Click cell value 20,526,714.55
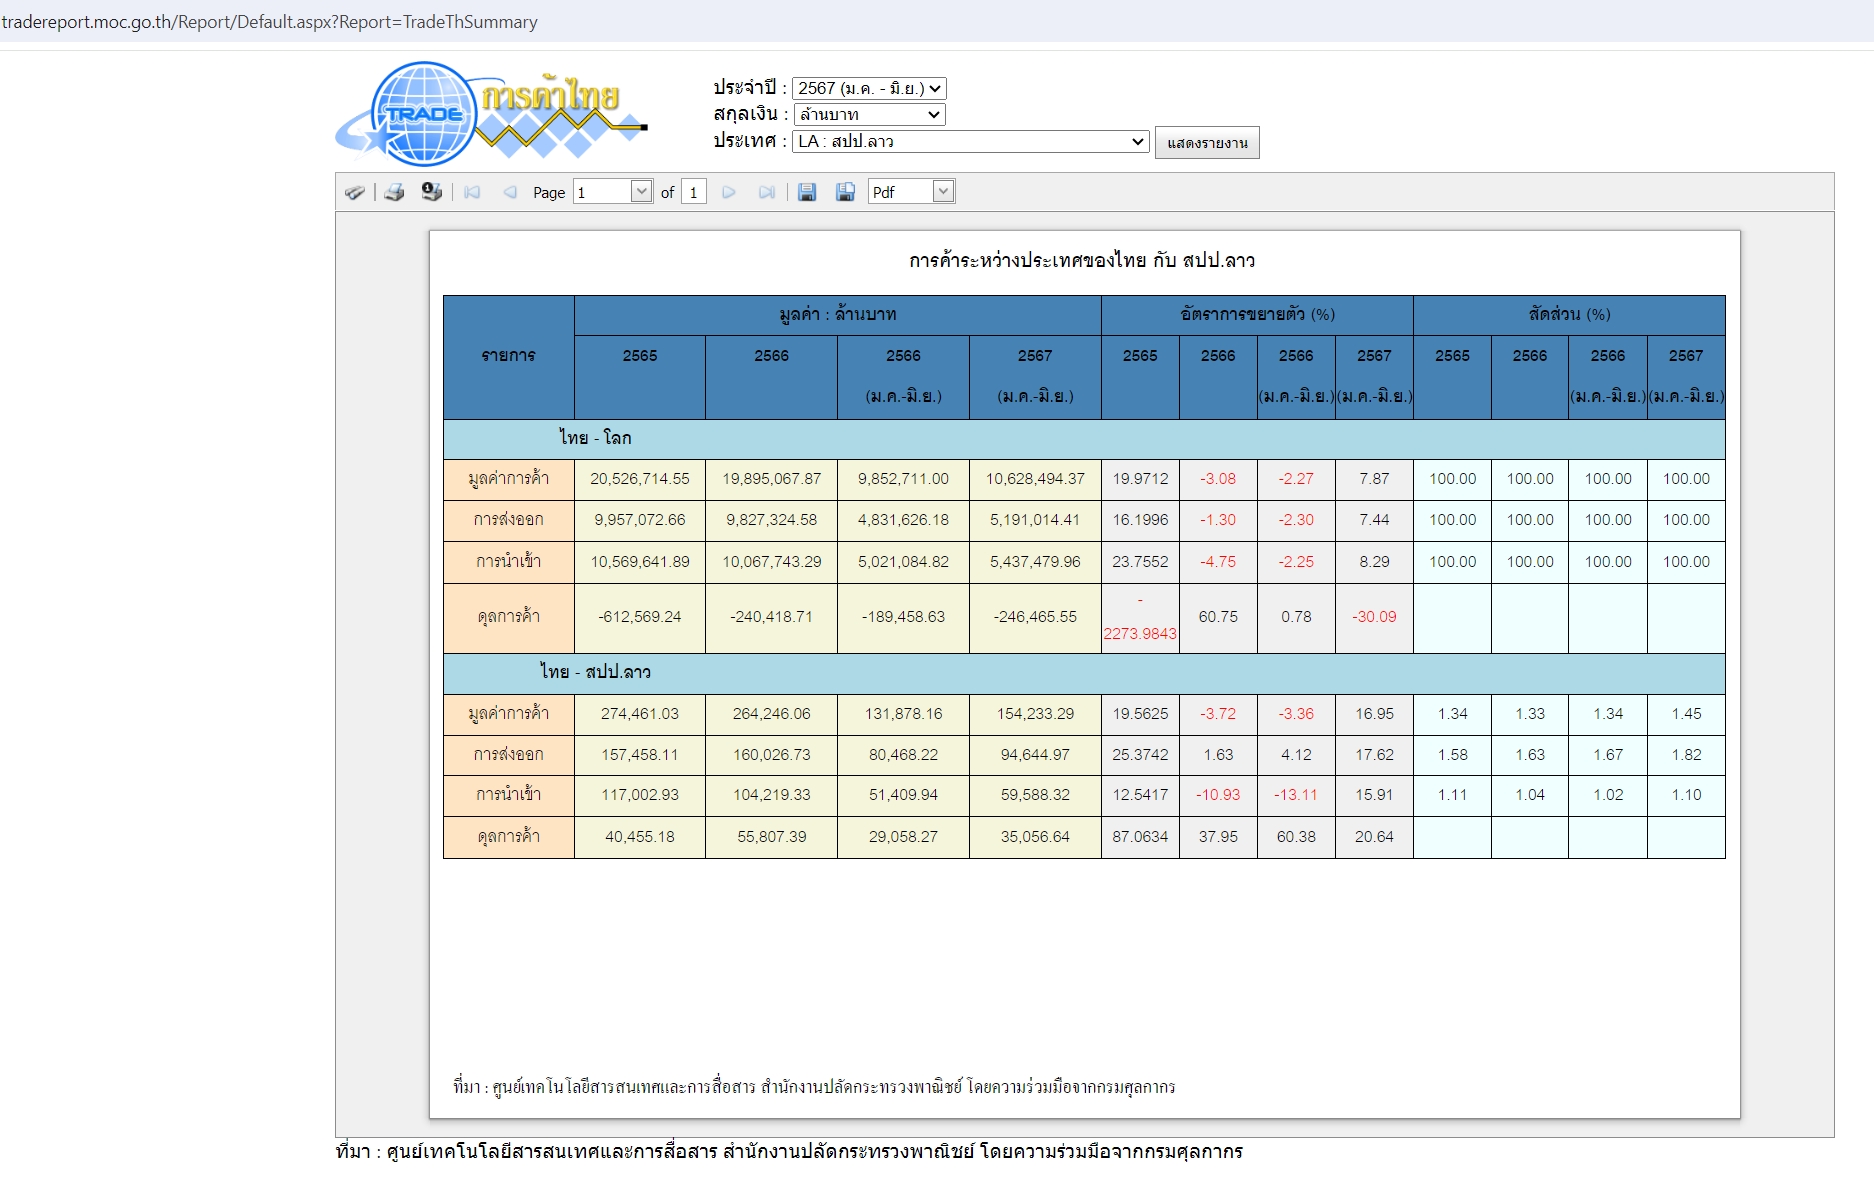 tap(640, 479)
